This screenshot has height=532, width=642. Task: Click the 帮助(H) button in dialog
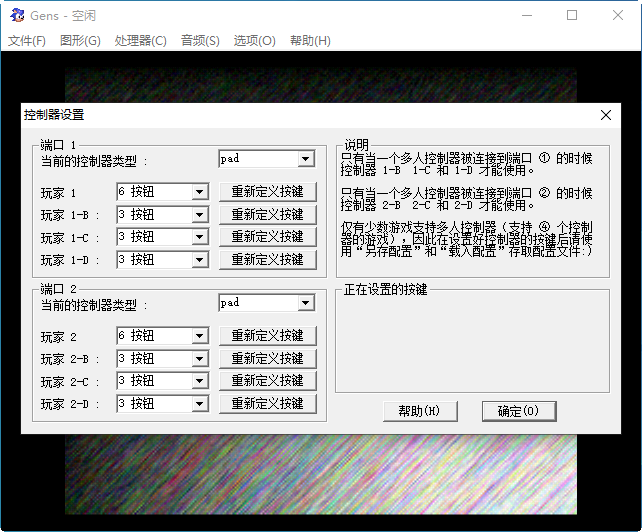click(419, 411)
